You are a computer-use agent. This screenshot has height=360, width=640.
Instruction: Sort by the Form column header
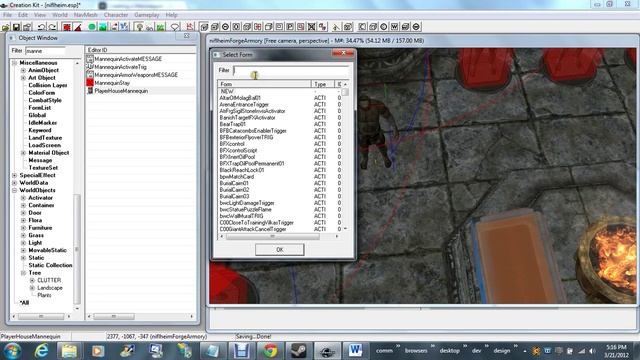(x=264, y=84)
